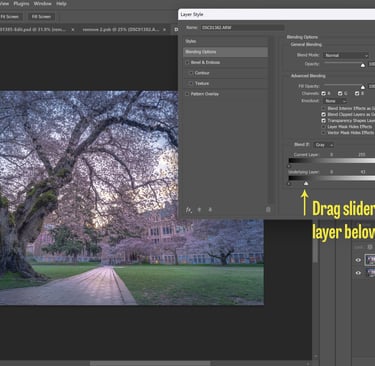Click the Fit Screen button

coord(10,17)
